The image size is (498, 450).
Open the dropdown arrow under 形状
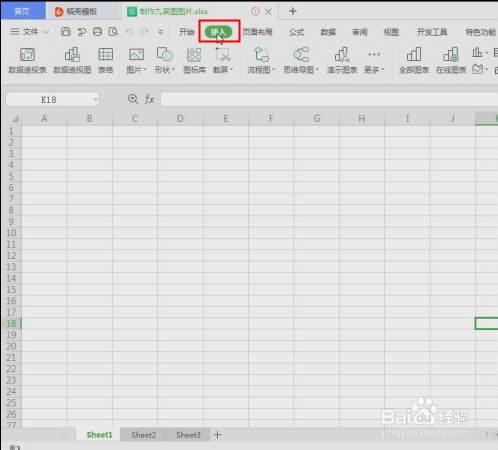(173, 69)
